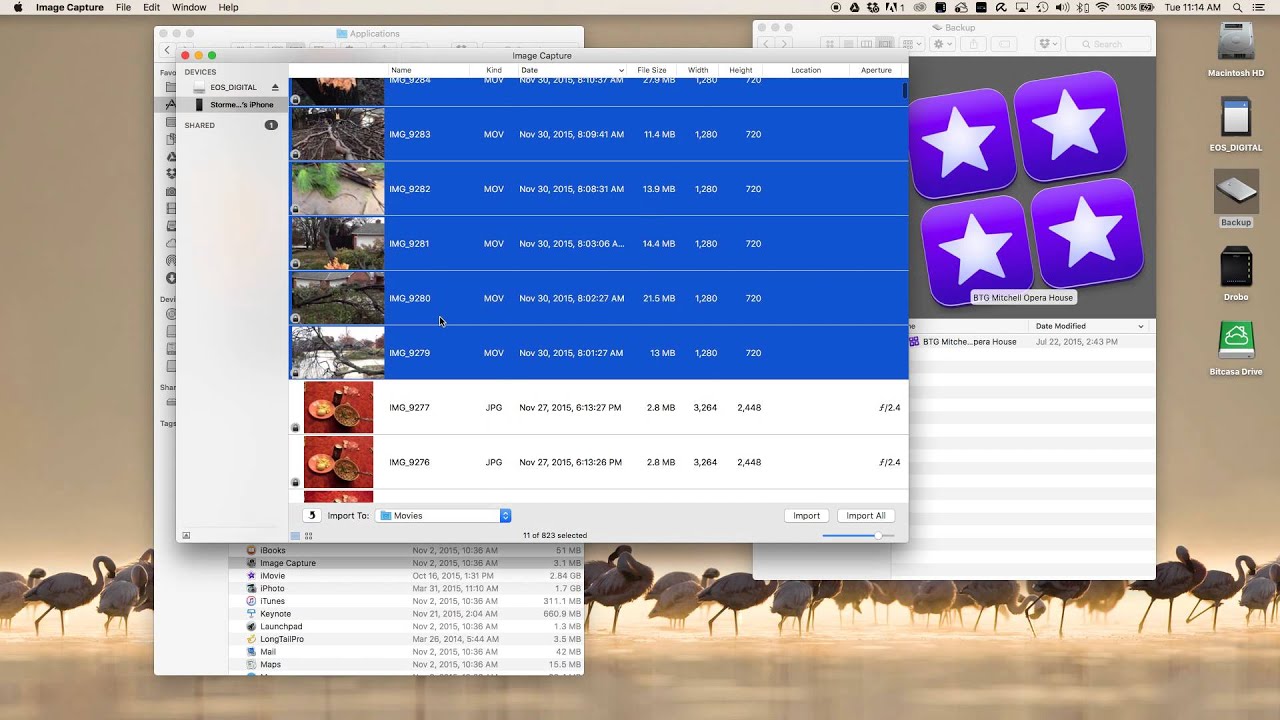Select iMovie in the Applications list

272,576
